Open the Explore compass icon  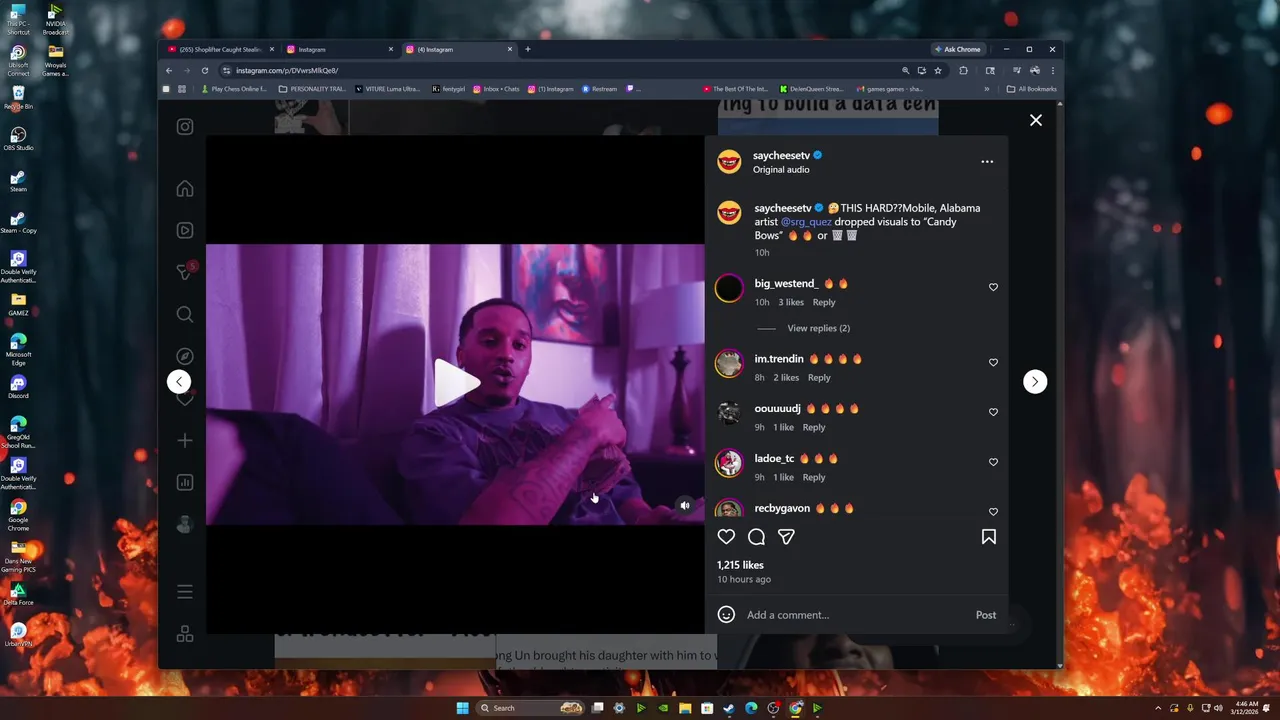185,356
